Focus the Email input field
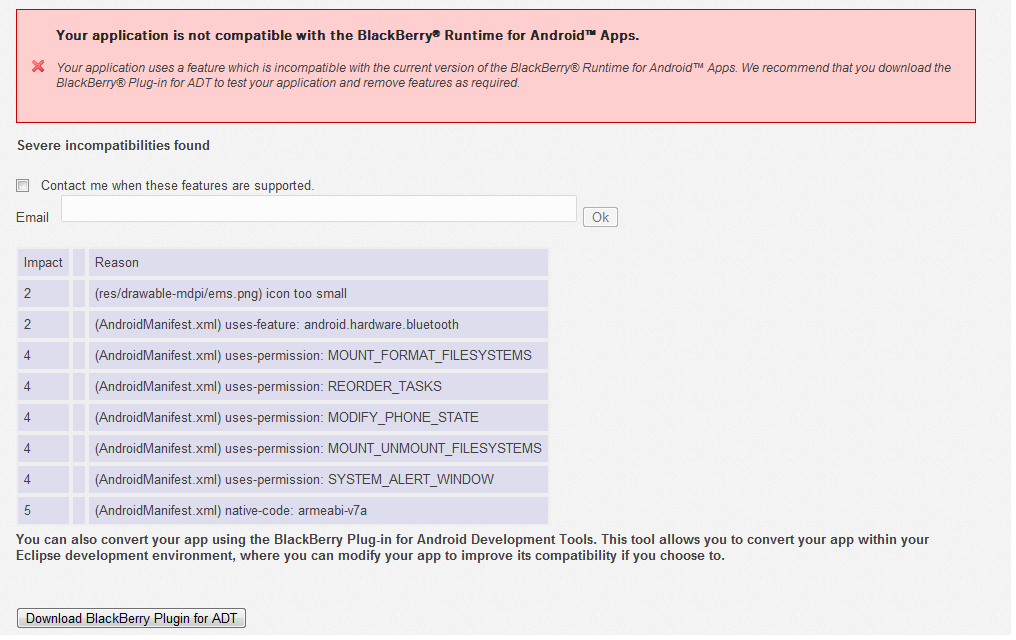 [x=318, y=209]
